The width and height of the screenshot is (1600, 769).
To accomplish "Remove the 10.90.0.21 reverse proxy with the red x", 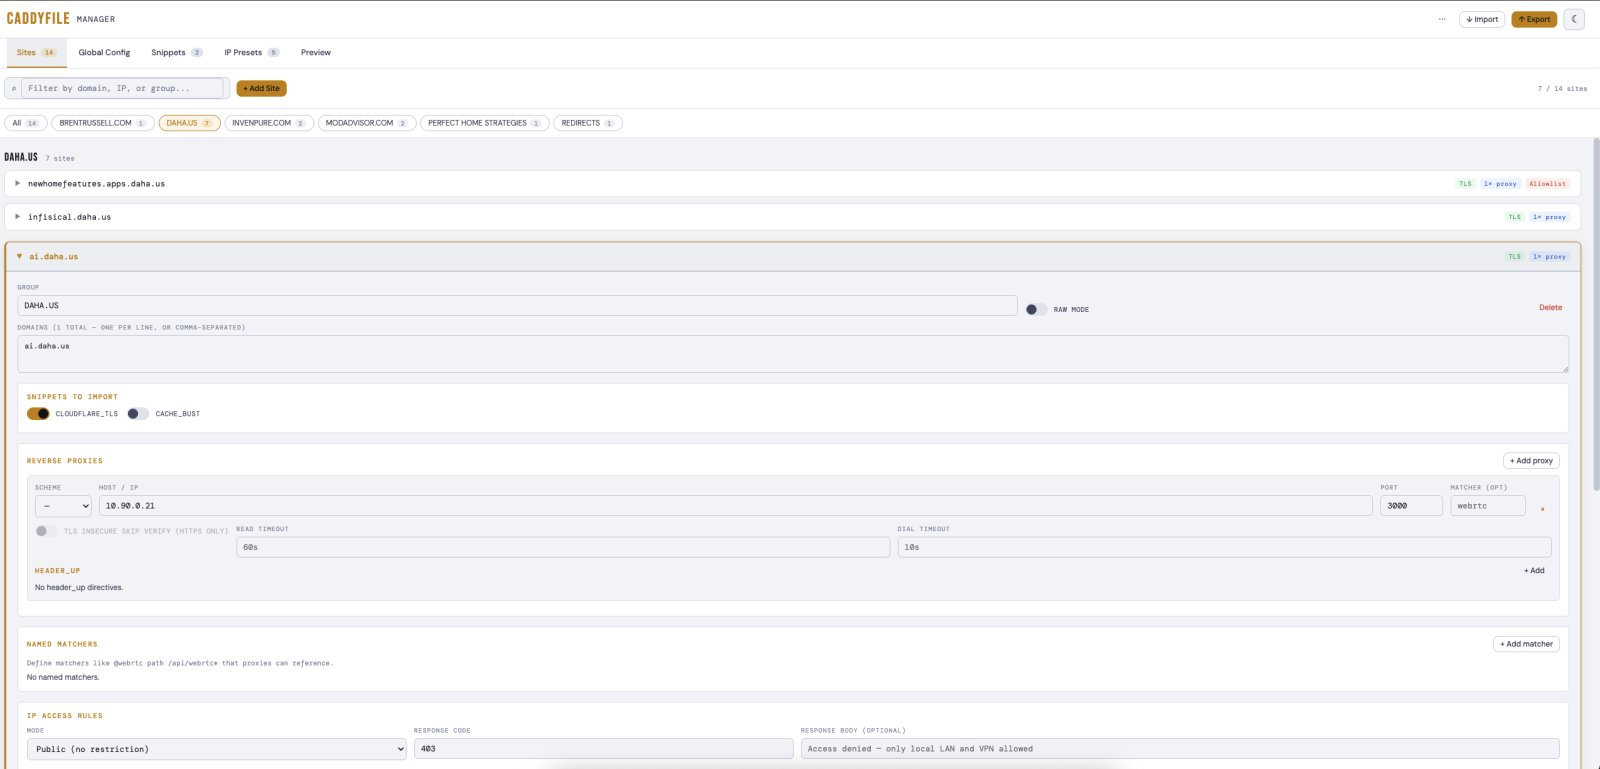I will point(1542,509).
